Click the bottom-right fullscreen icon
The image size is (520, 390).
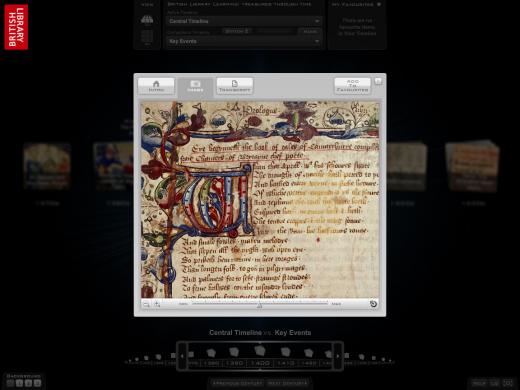[508, 383]
